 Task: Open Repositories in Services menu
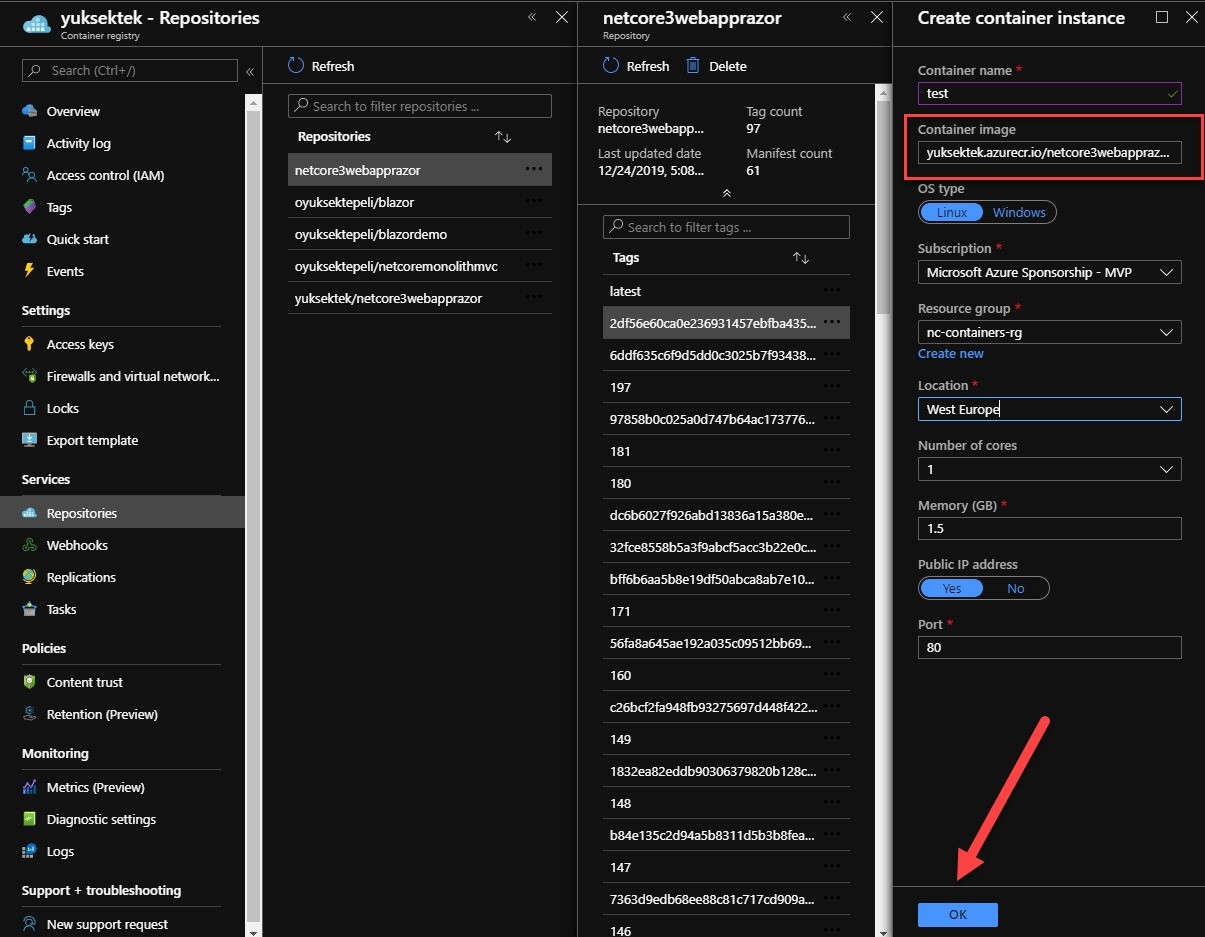click(x=122, y=513)
